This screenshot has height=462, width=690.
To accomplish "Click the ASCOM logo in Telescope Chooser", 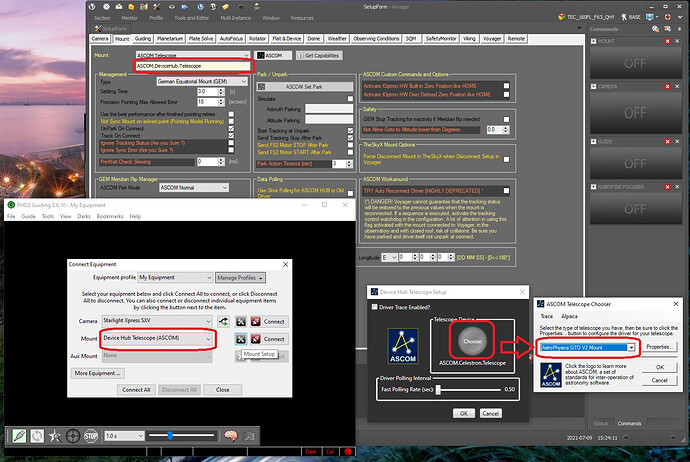I will click(x=551, y=375).
